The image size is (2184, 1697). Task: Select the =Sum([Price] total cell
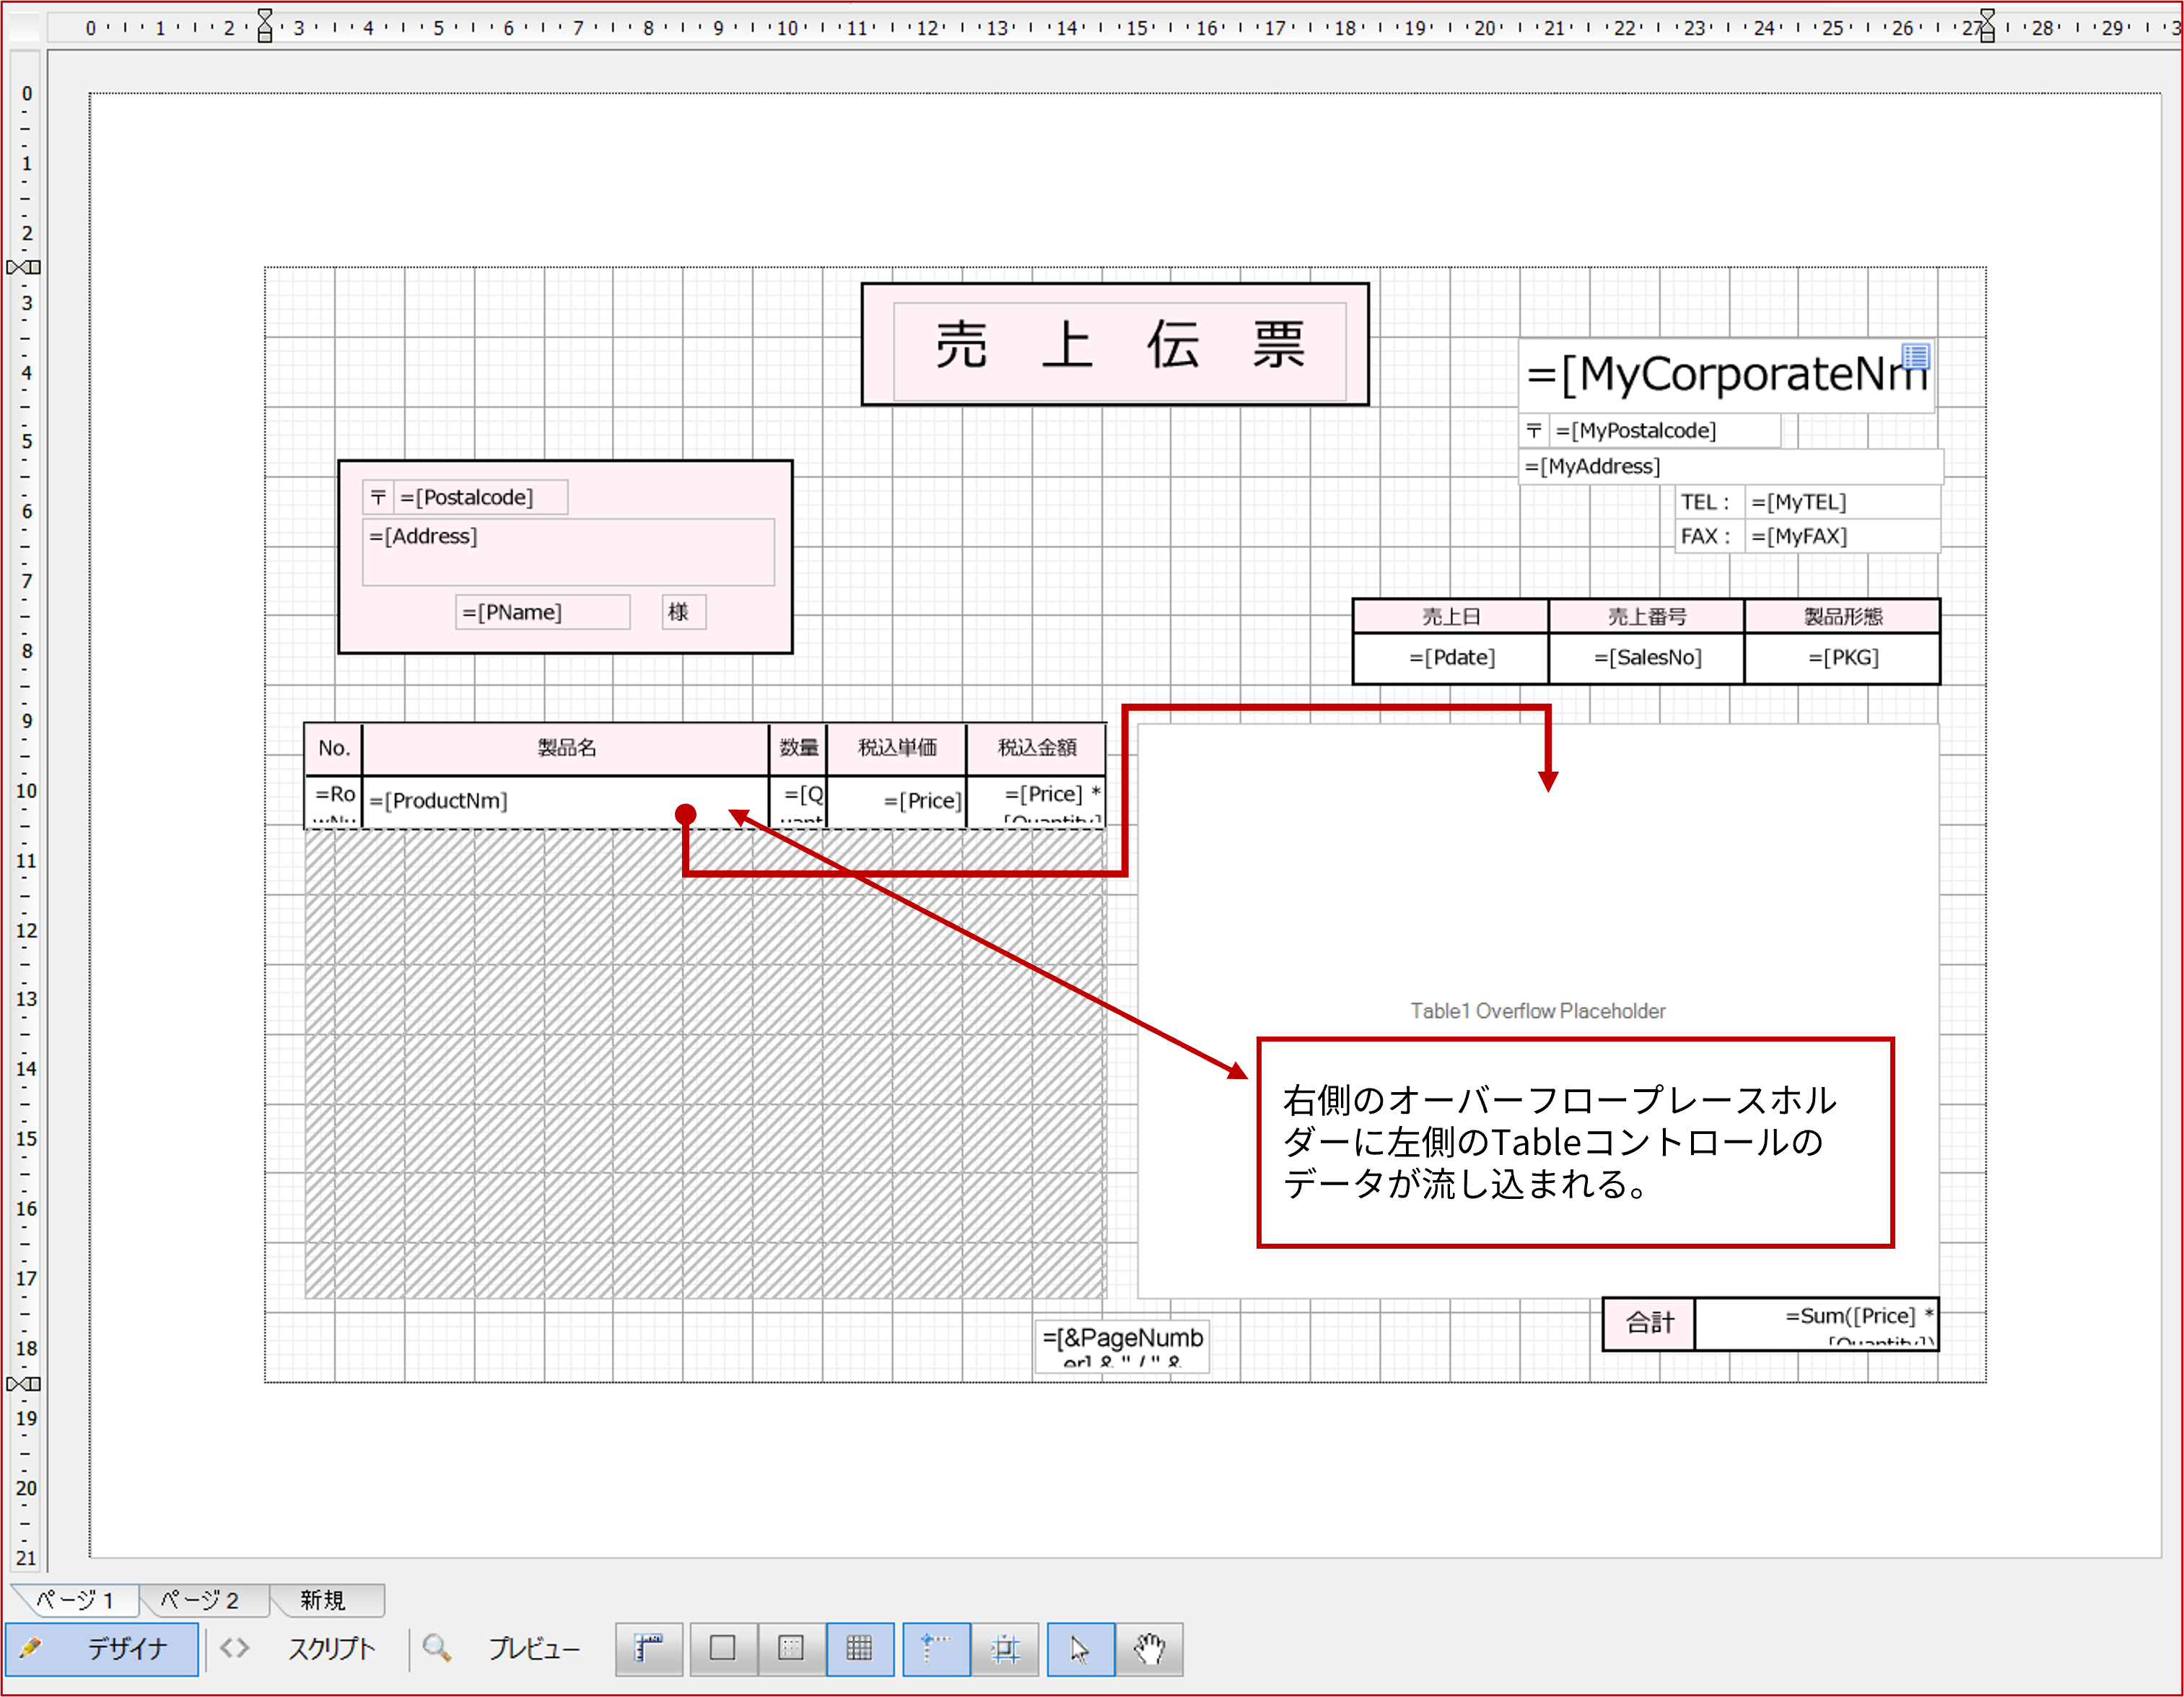[1817, 1324]
